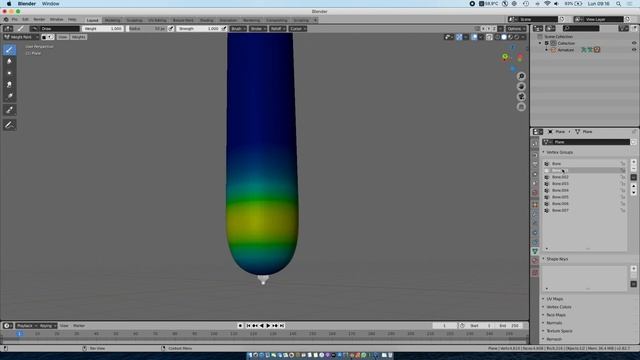Open the Falloff settings dropdown
Viewport: 640px width, 360px height.
point(278,29)
